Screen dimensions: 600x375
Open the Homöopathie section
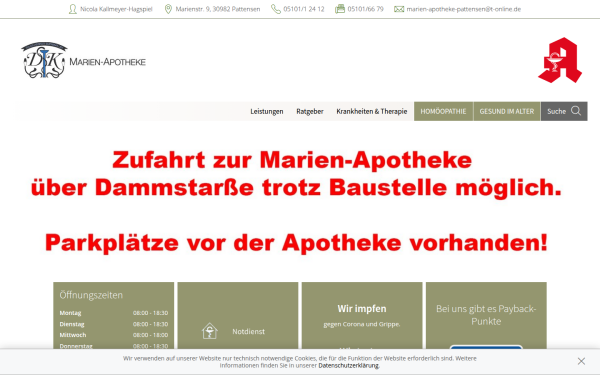(443, 111)
